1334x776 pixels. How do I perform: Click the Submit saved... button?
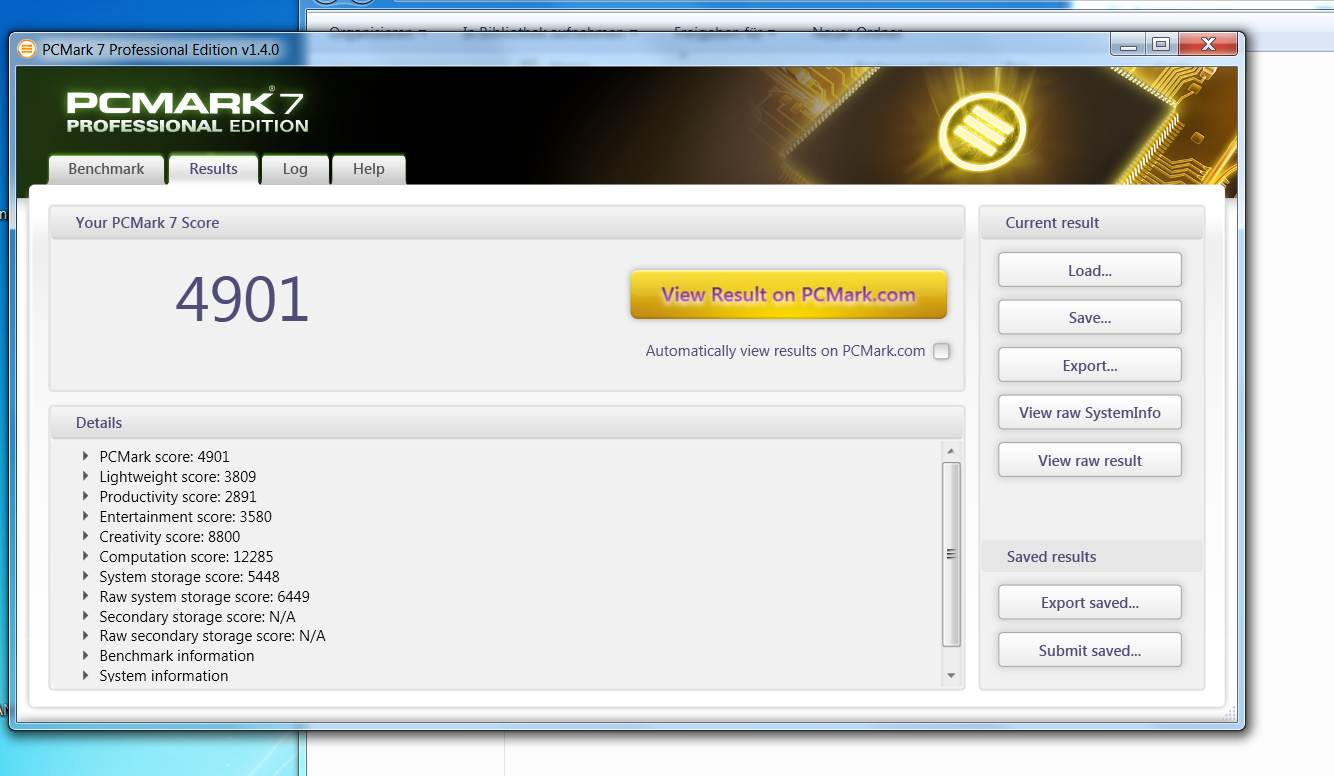(x=1090, y=650)
